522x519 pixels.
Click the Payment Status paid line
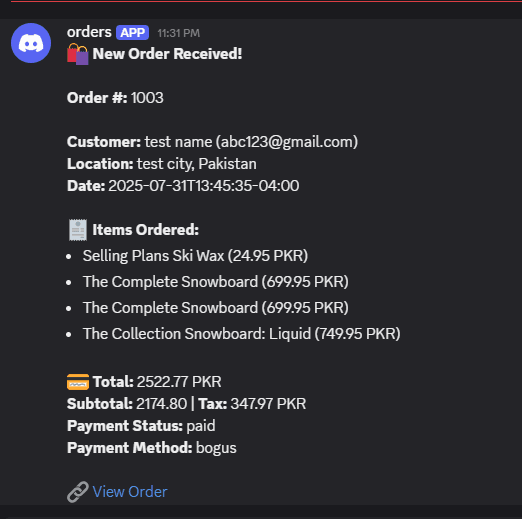pos(141,426)
